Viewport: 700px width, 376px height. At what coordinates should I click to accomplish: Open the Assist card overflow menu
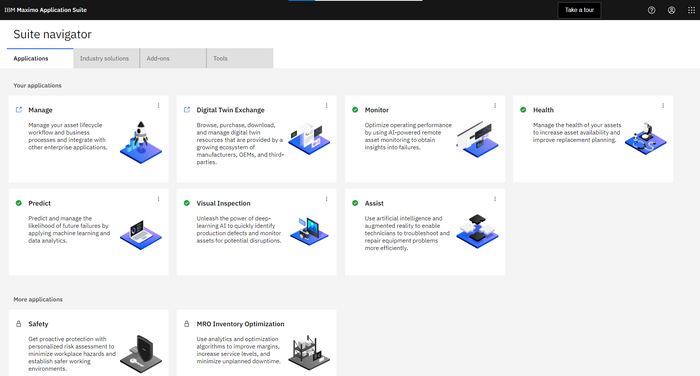495,199
